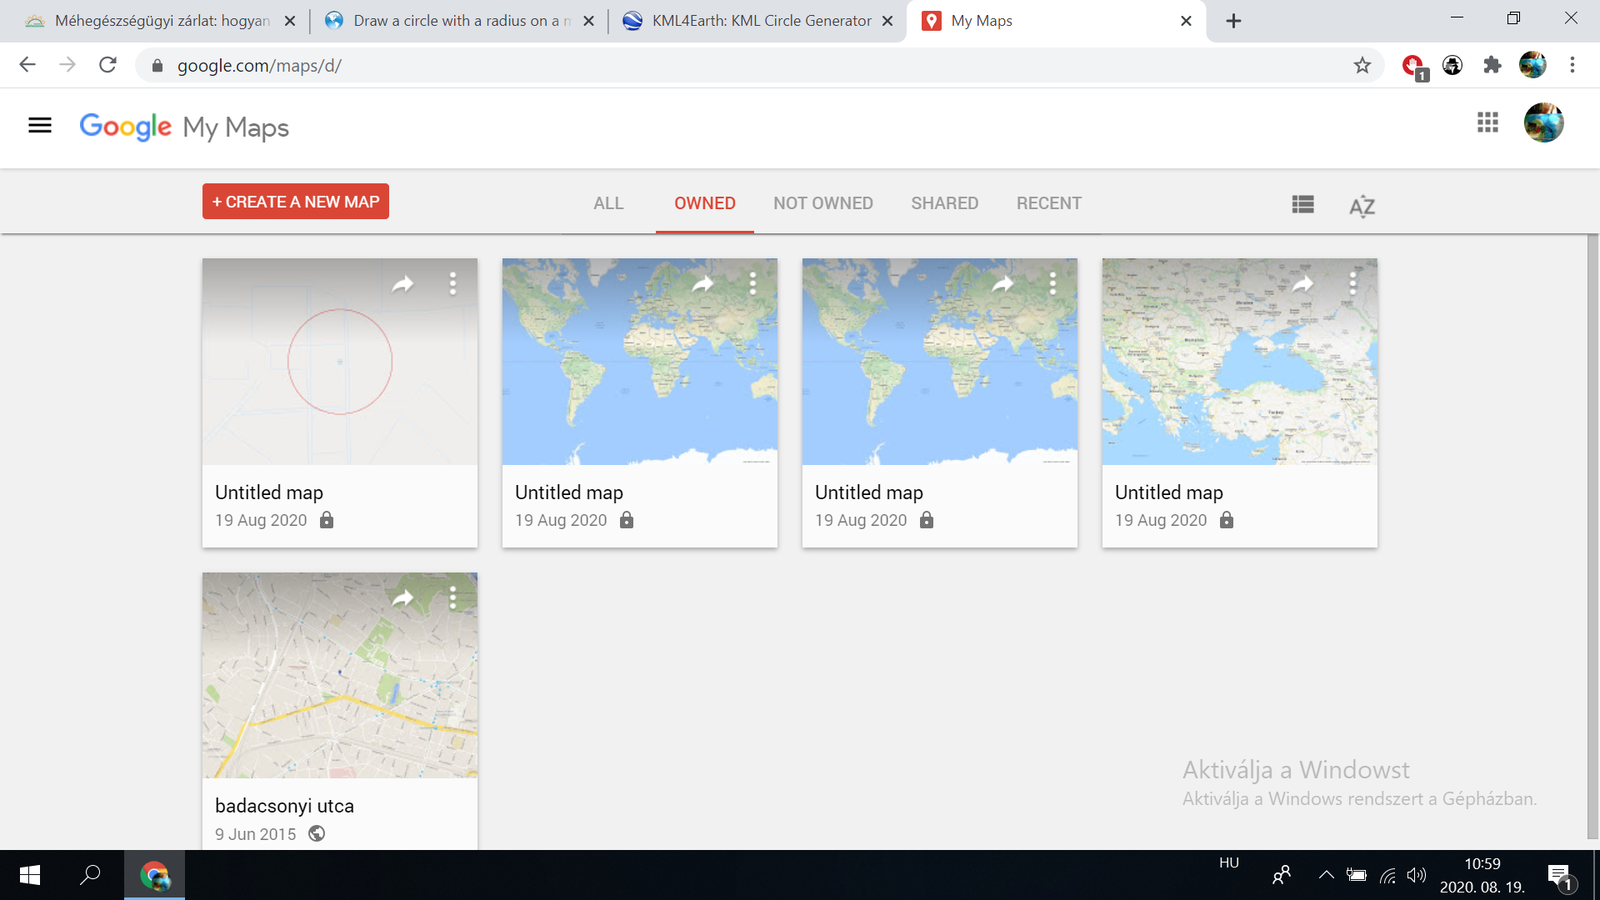Viewport: 1600px width, 900px height.
Task: Share the first Untitled map with circle
Action: (x=403, y=284)
